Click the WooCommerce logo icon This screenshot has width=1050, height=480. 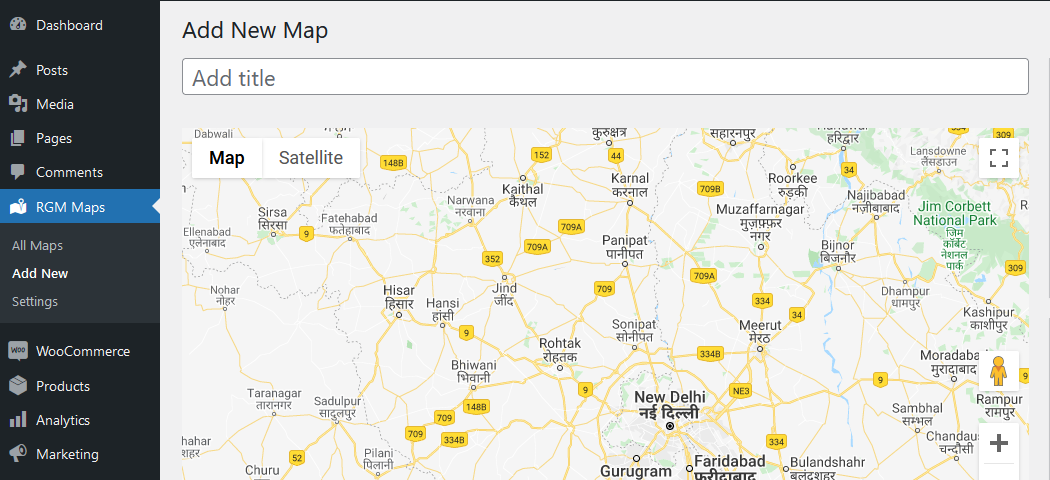(x=17, y=351)
